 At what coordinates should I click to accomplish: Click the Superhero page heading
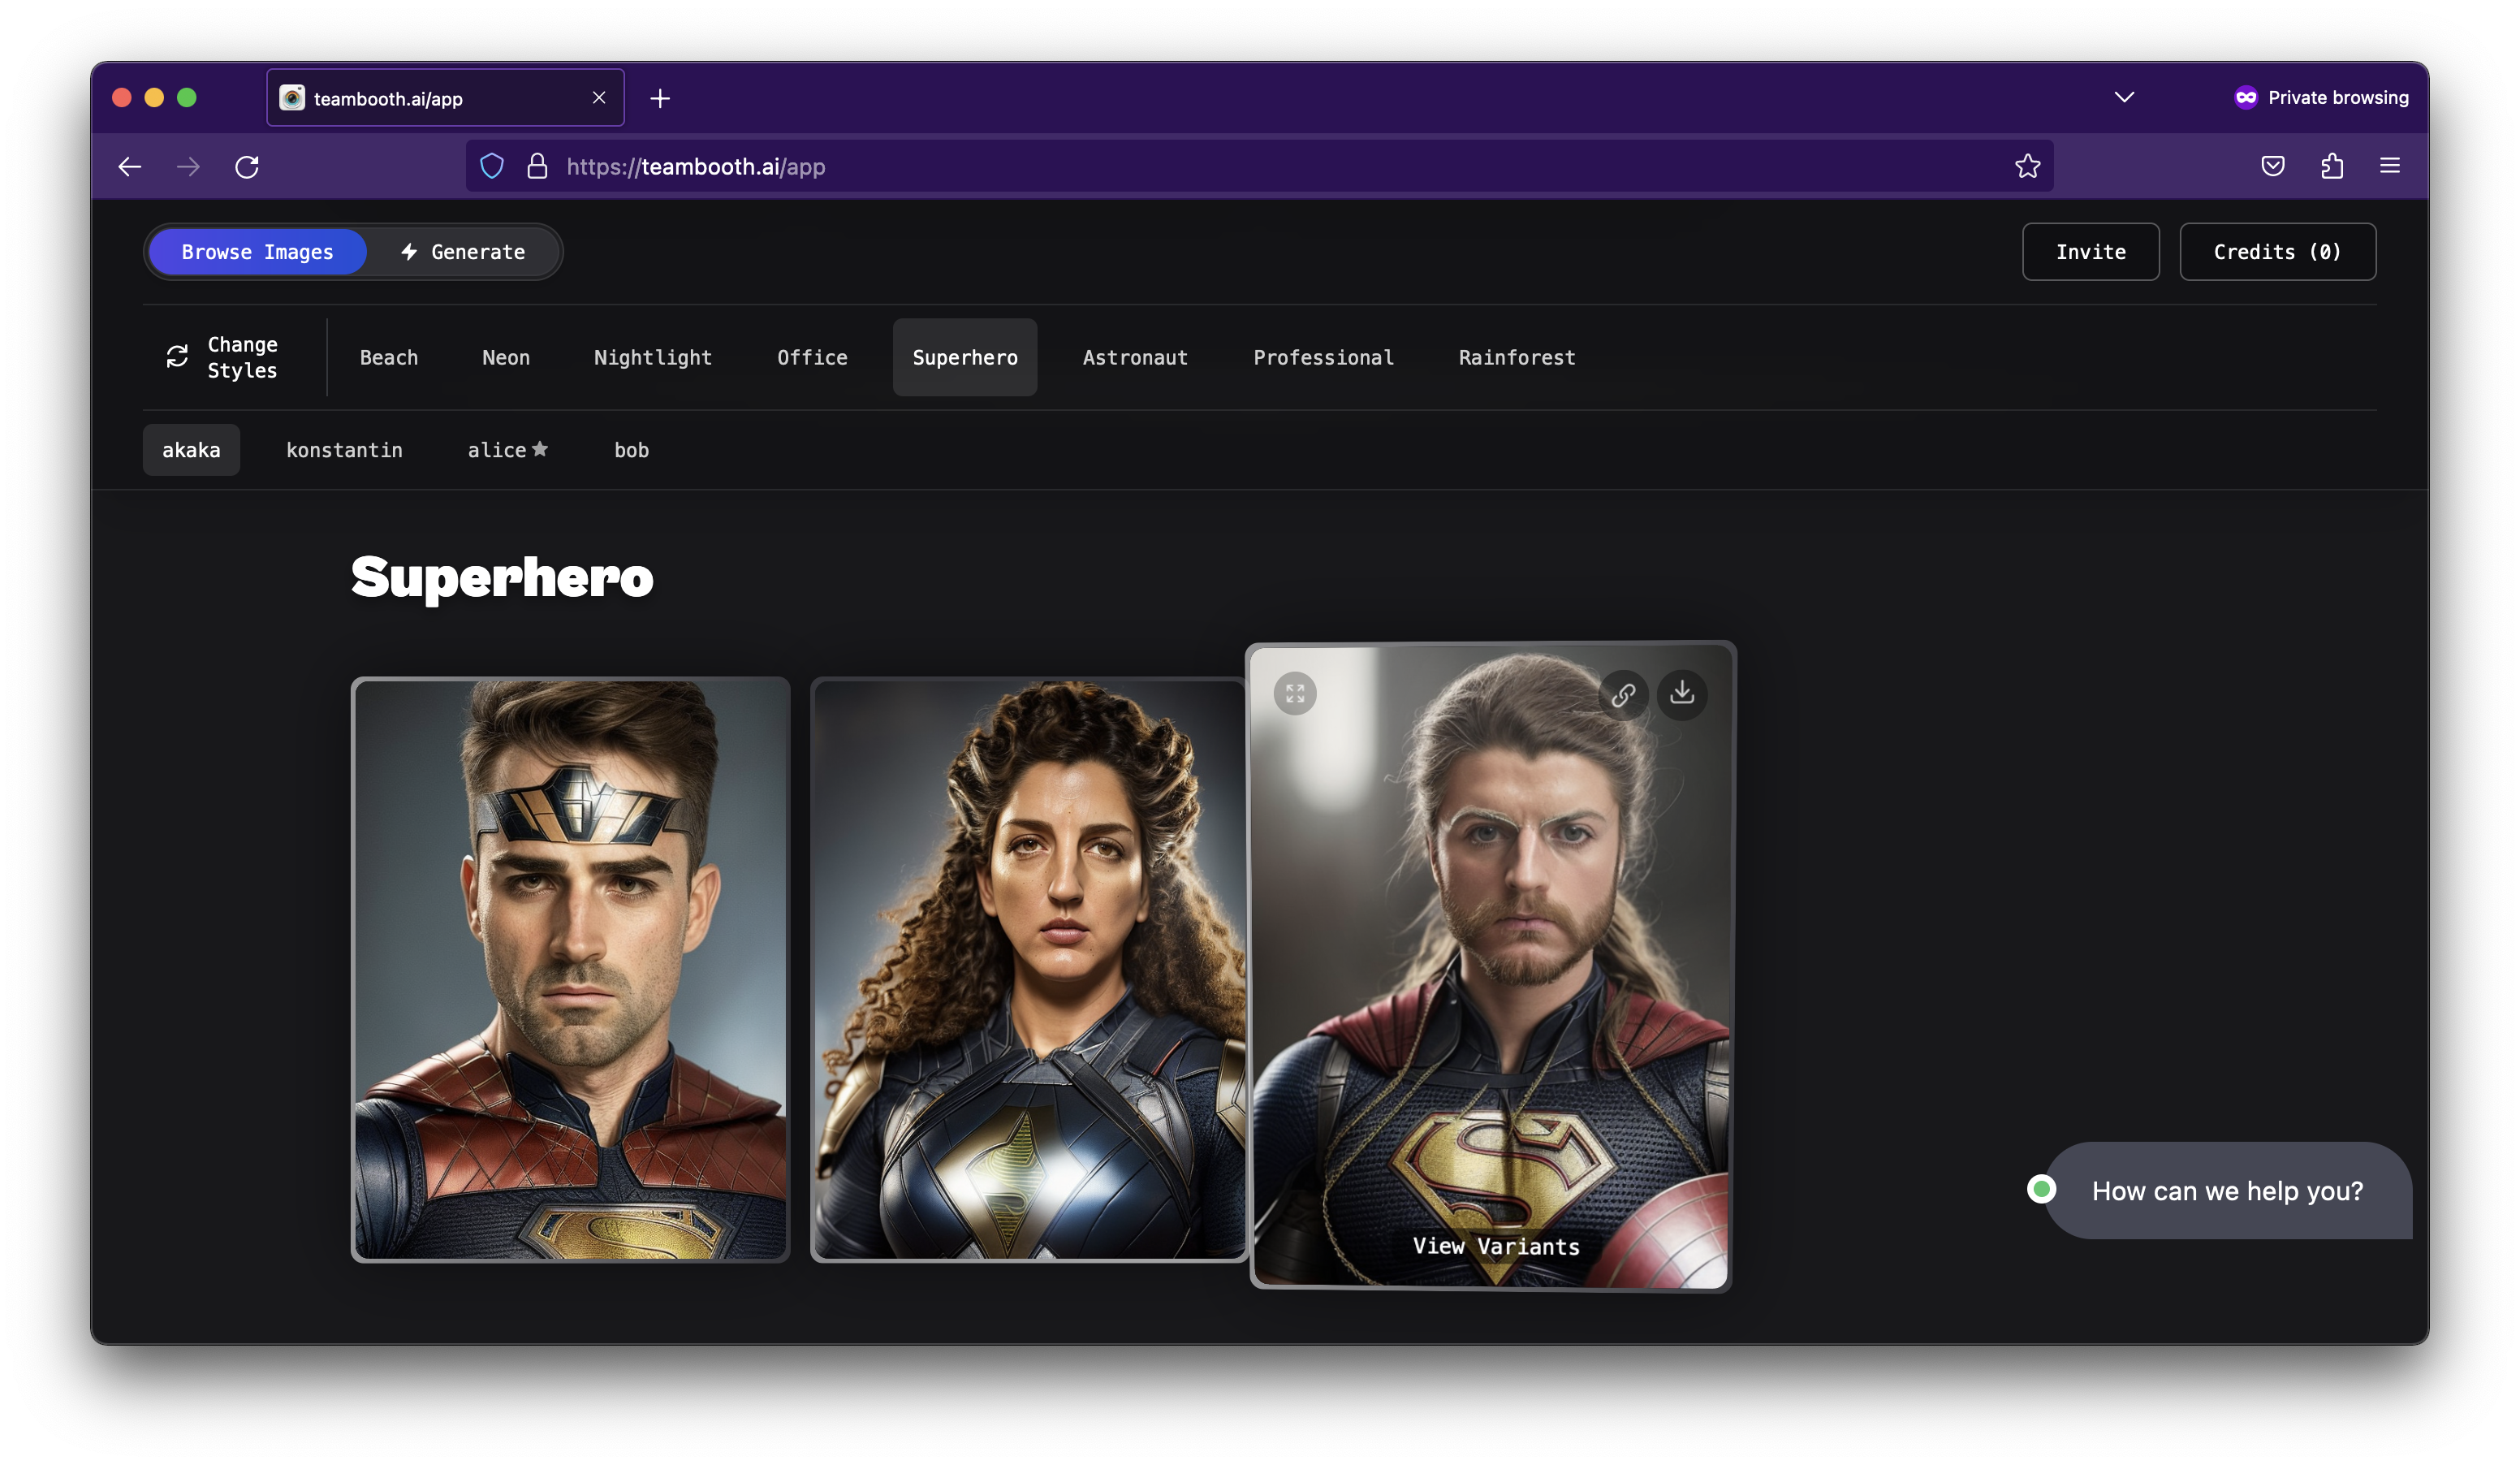coord(502,577)
